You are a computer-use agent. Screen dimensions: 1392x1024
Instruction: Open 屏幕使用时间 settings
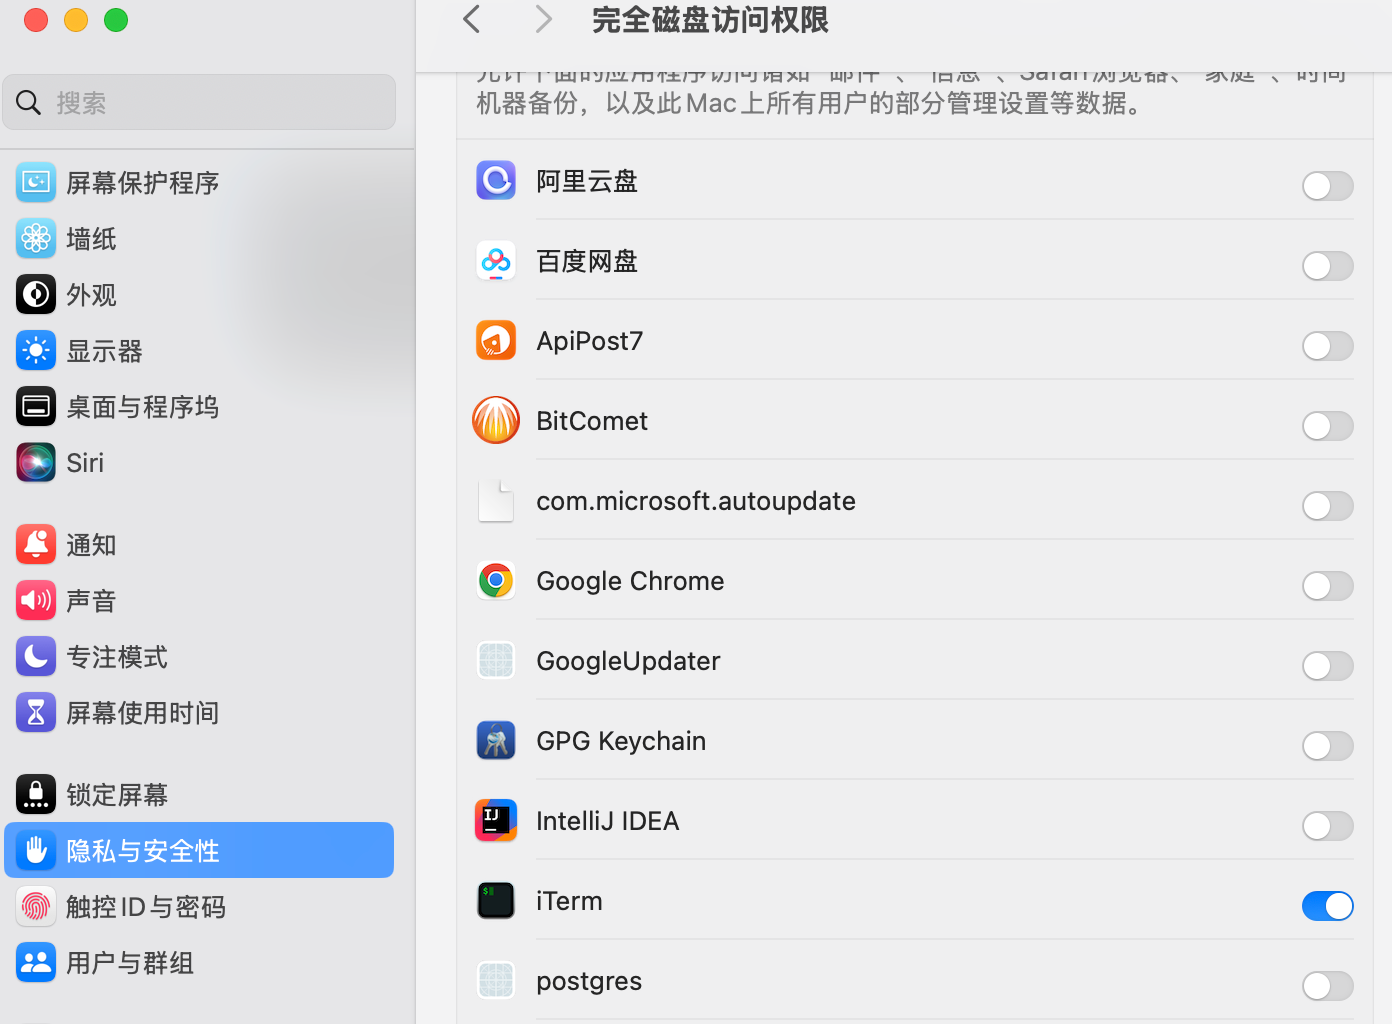point(142,713)
